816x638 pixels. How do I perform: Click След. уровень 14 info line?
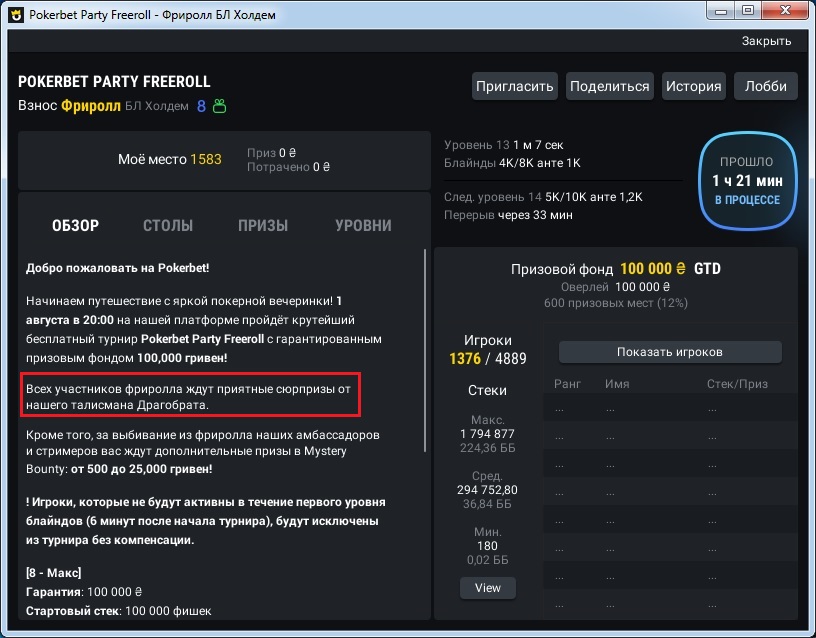click(x=543, y=197)
